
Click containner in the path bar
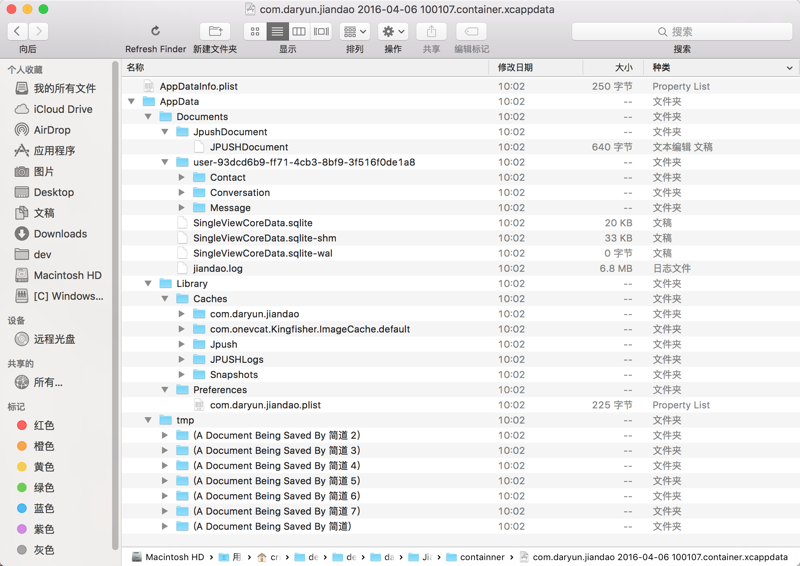pyautogui.click(x=476, y=557)
